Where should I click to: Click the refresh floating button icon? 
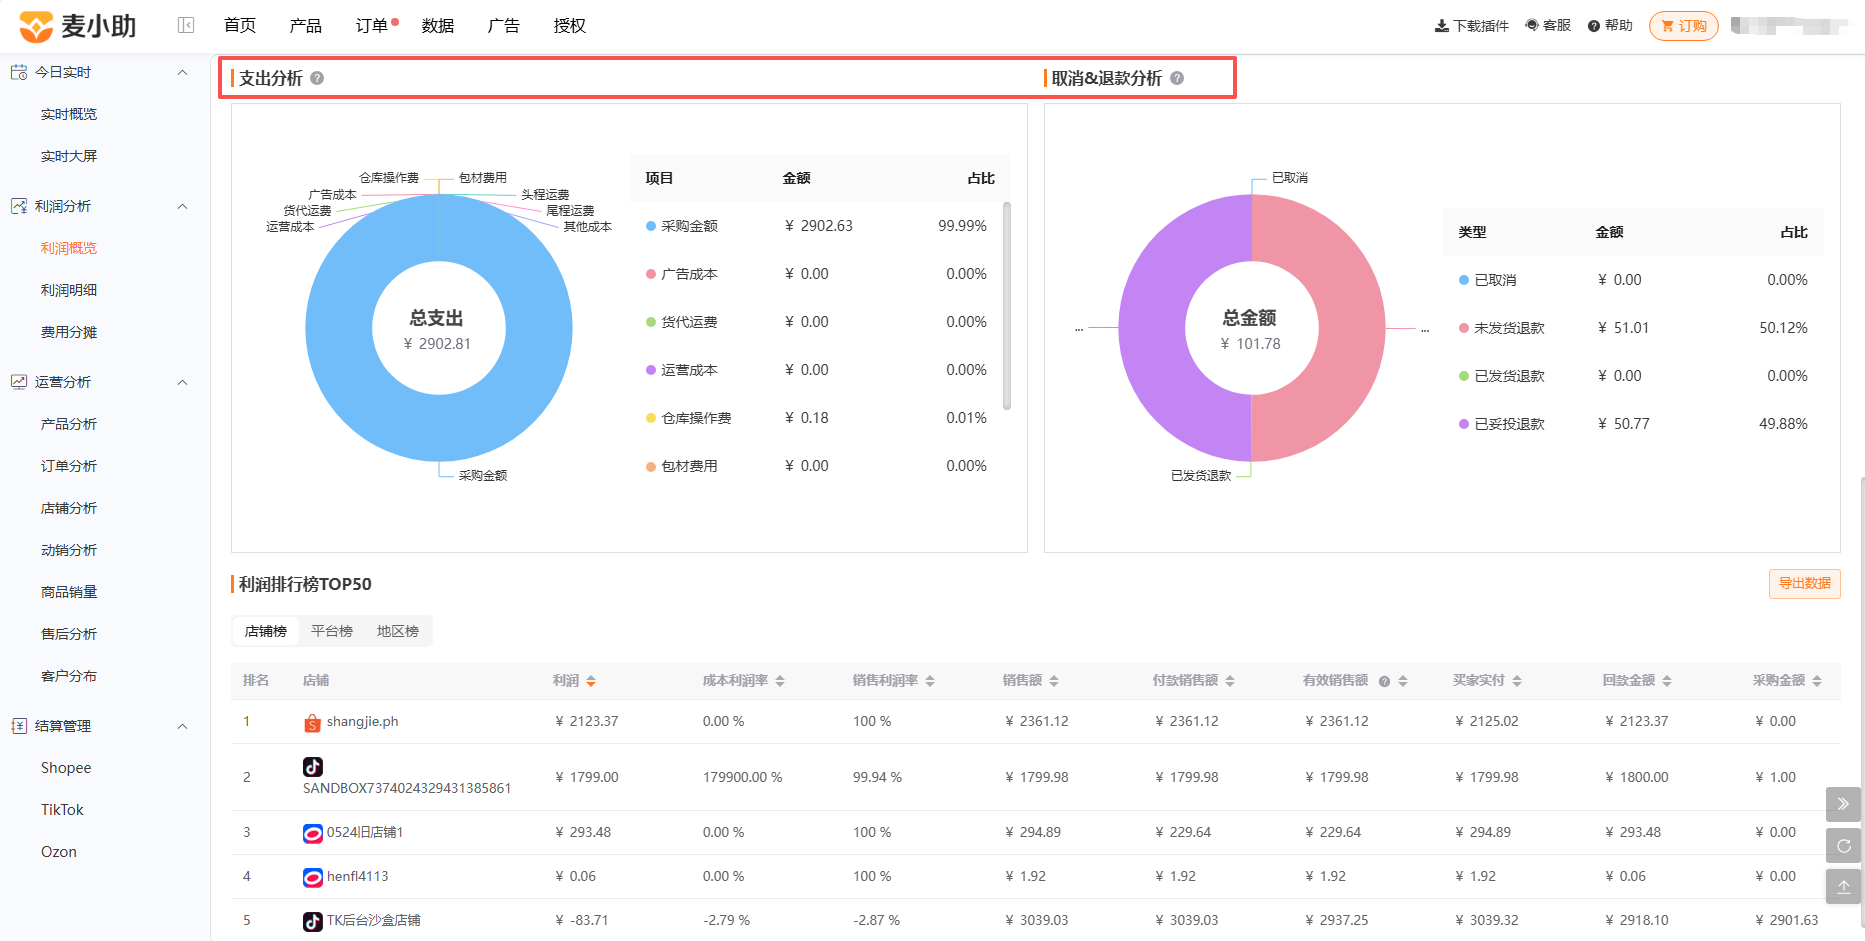point(1844,846)
